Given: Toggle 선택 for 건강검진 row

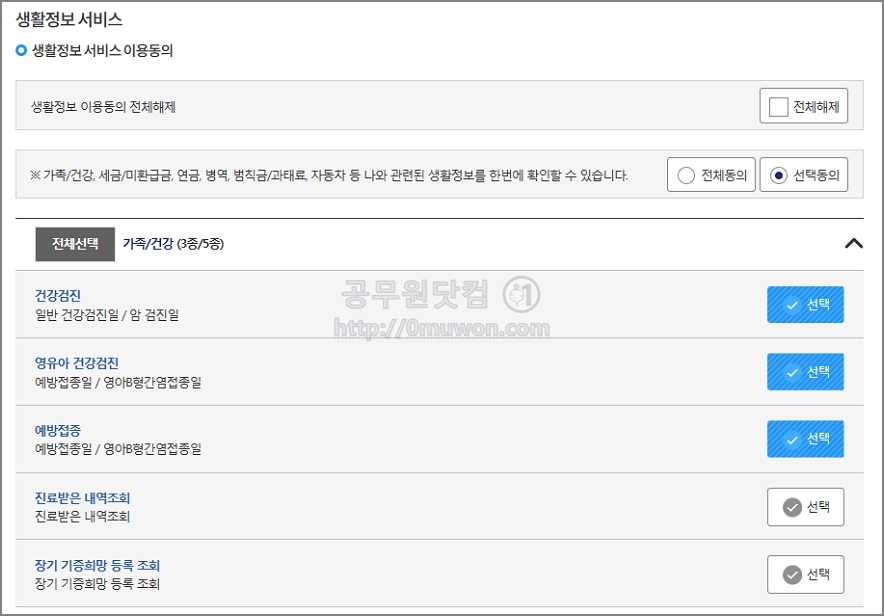Looking at the screenshot, I should point(805,304).
